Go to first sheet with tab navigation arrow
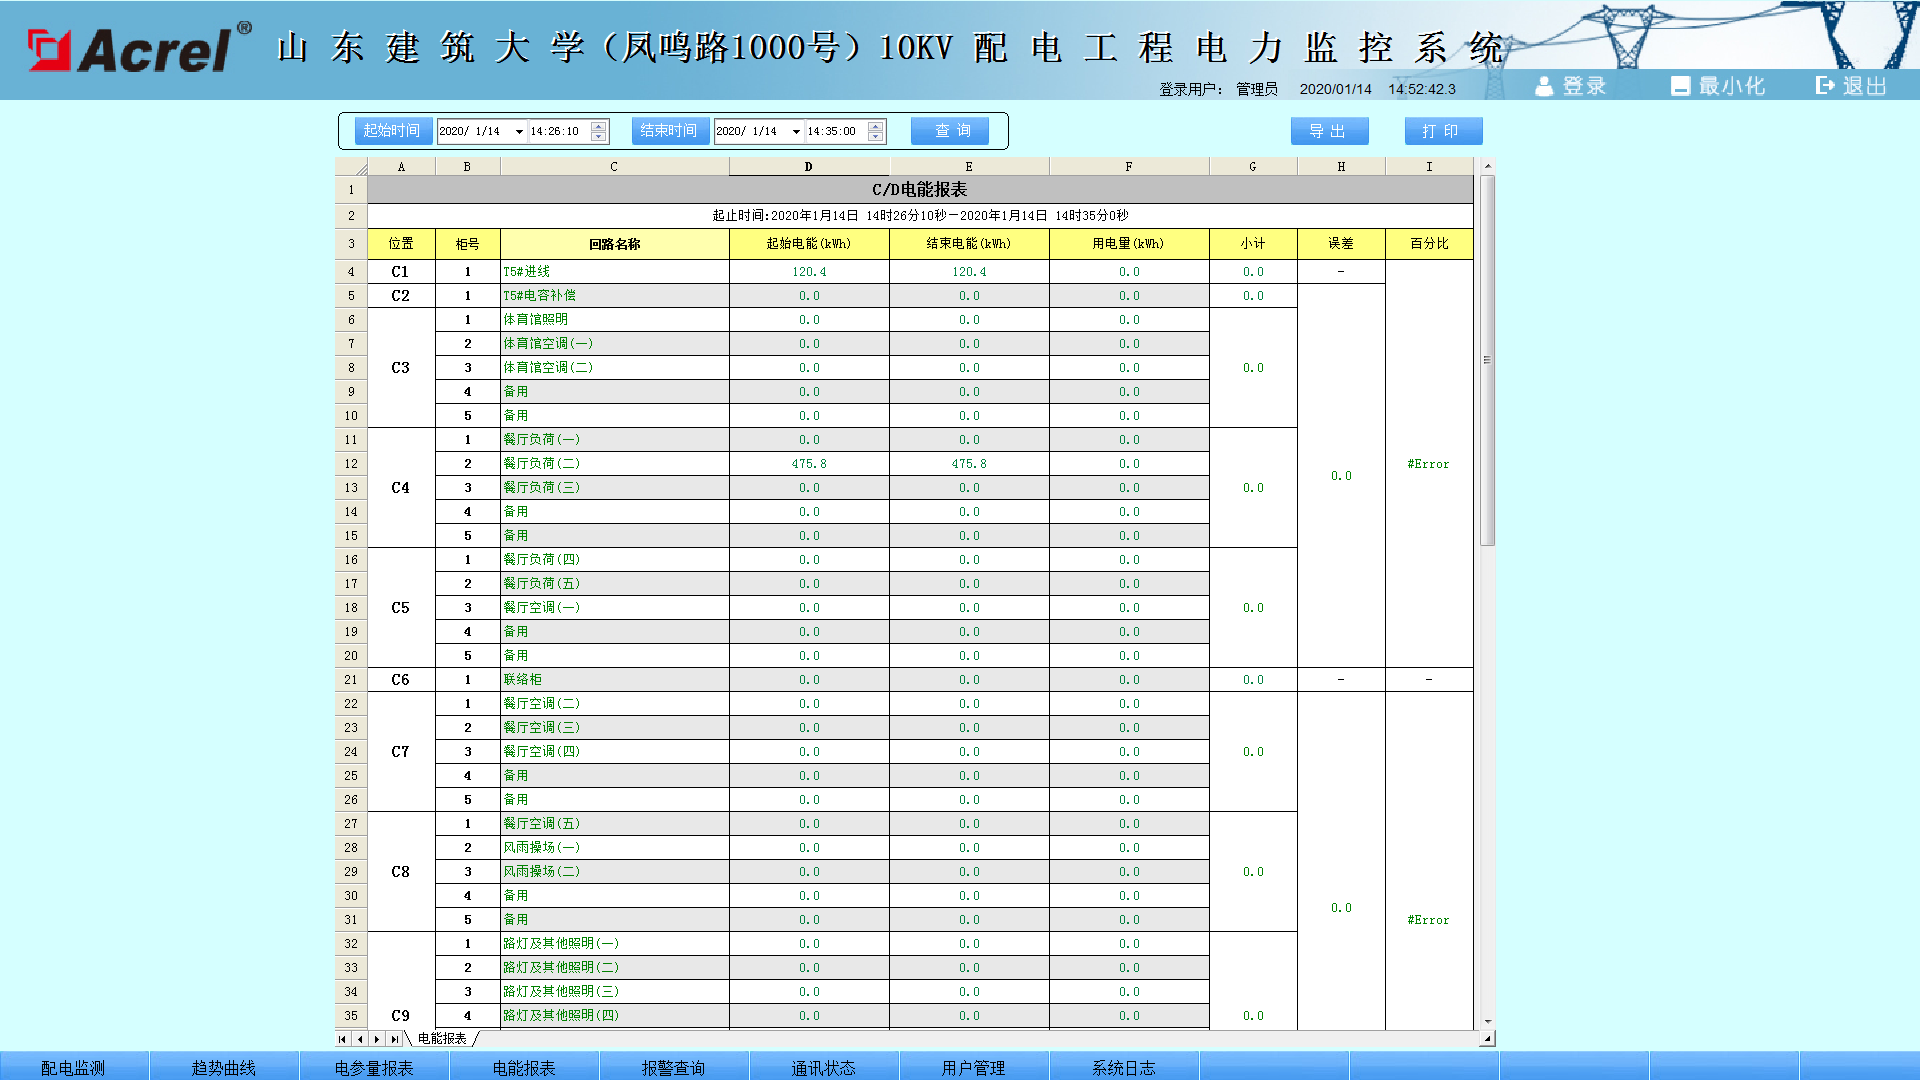Screen dimensions: 1920x1080 pyautogui.click(x=343, y=1039)
